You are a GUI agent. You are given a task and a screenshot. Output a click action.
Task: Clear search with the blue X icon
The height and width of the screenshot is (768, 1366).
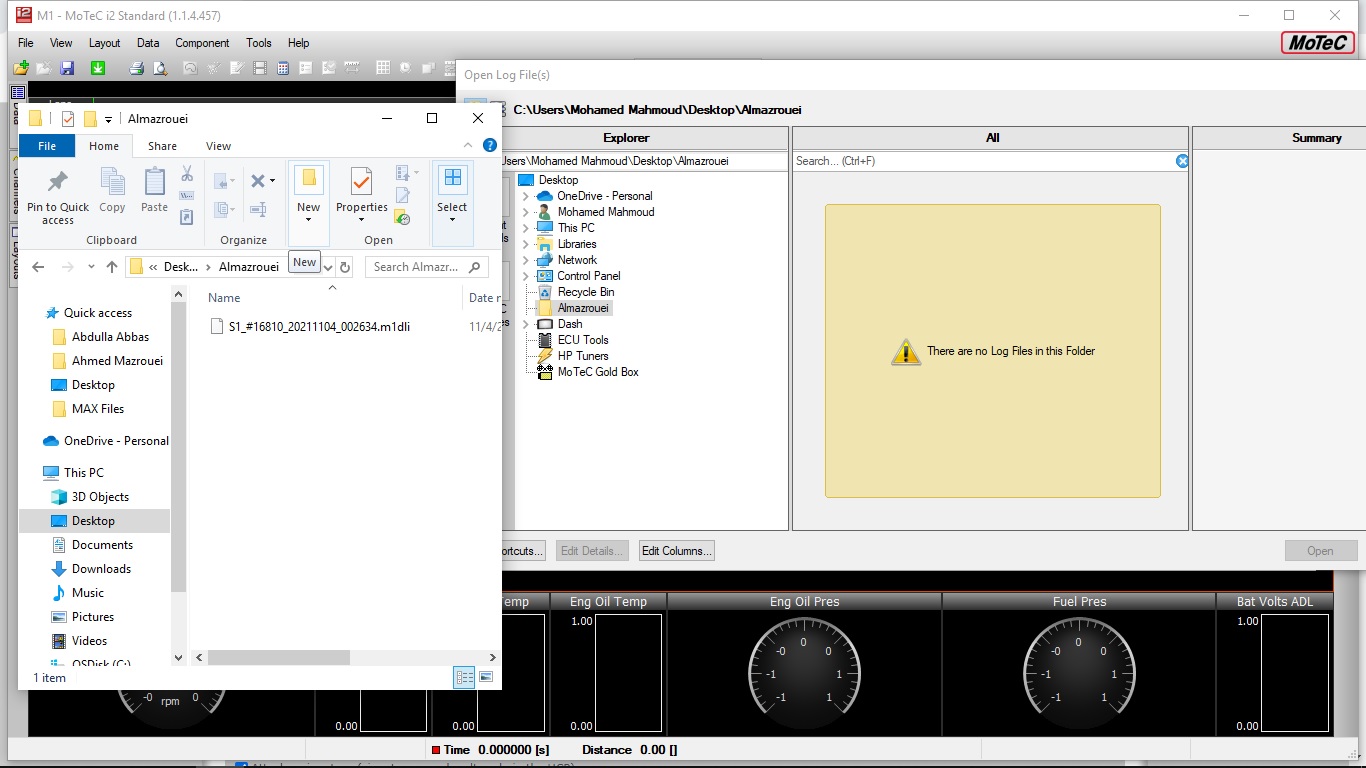(1182, 161)
